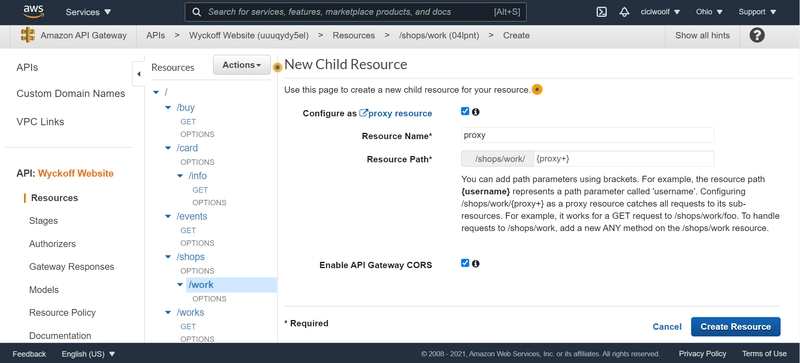Collapse the /shops tree node arrow
The height and width of the screenshot is (363, 800).
168,257
